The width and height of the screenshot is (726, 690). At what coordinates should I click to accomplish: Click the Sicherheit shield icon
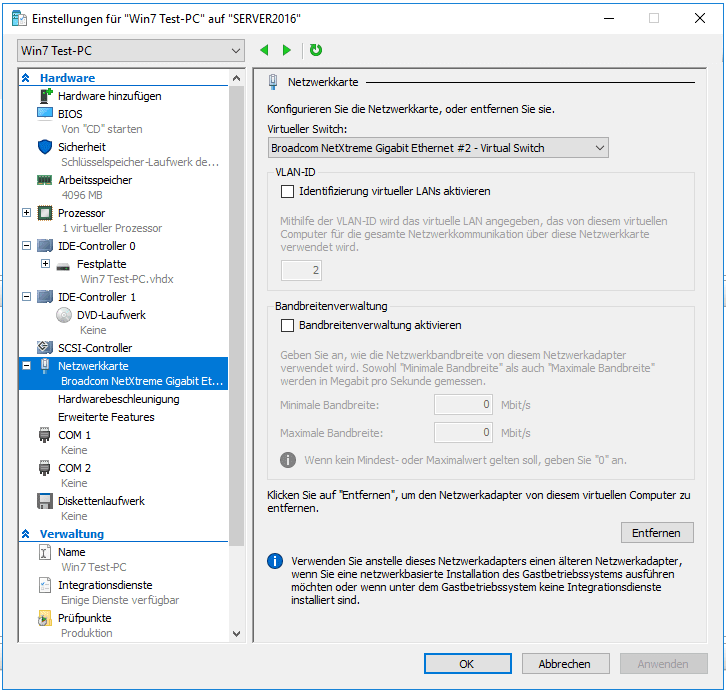[x=45, y=147]
